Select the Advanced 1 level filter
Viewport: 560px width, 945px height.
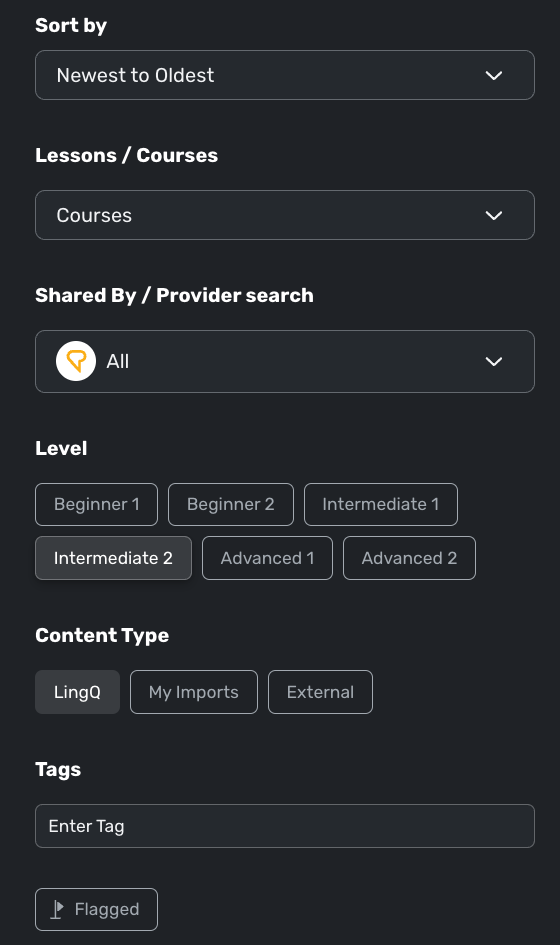click(267, 558)
